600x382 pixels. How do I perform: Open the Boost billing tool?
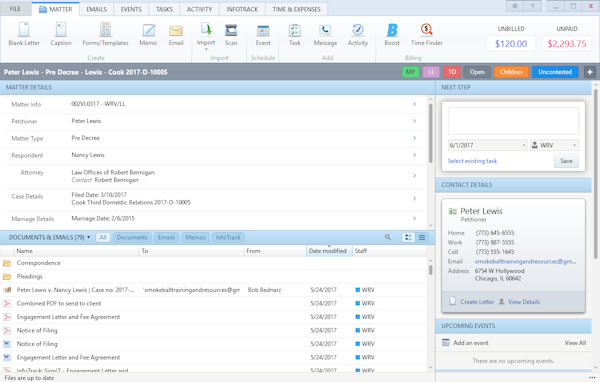tap(392, 34)
